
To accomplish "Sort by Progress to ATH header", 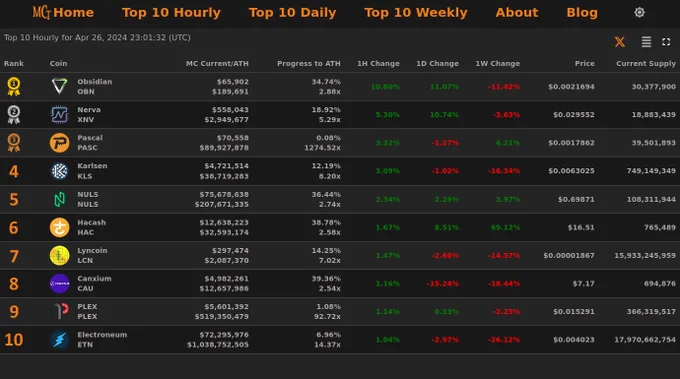I will click(309, 63).
